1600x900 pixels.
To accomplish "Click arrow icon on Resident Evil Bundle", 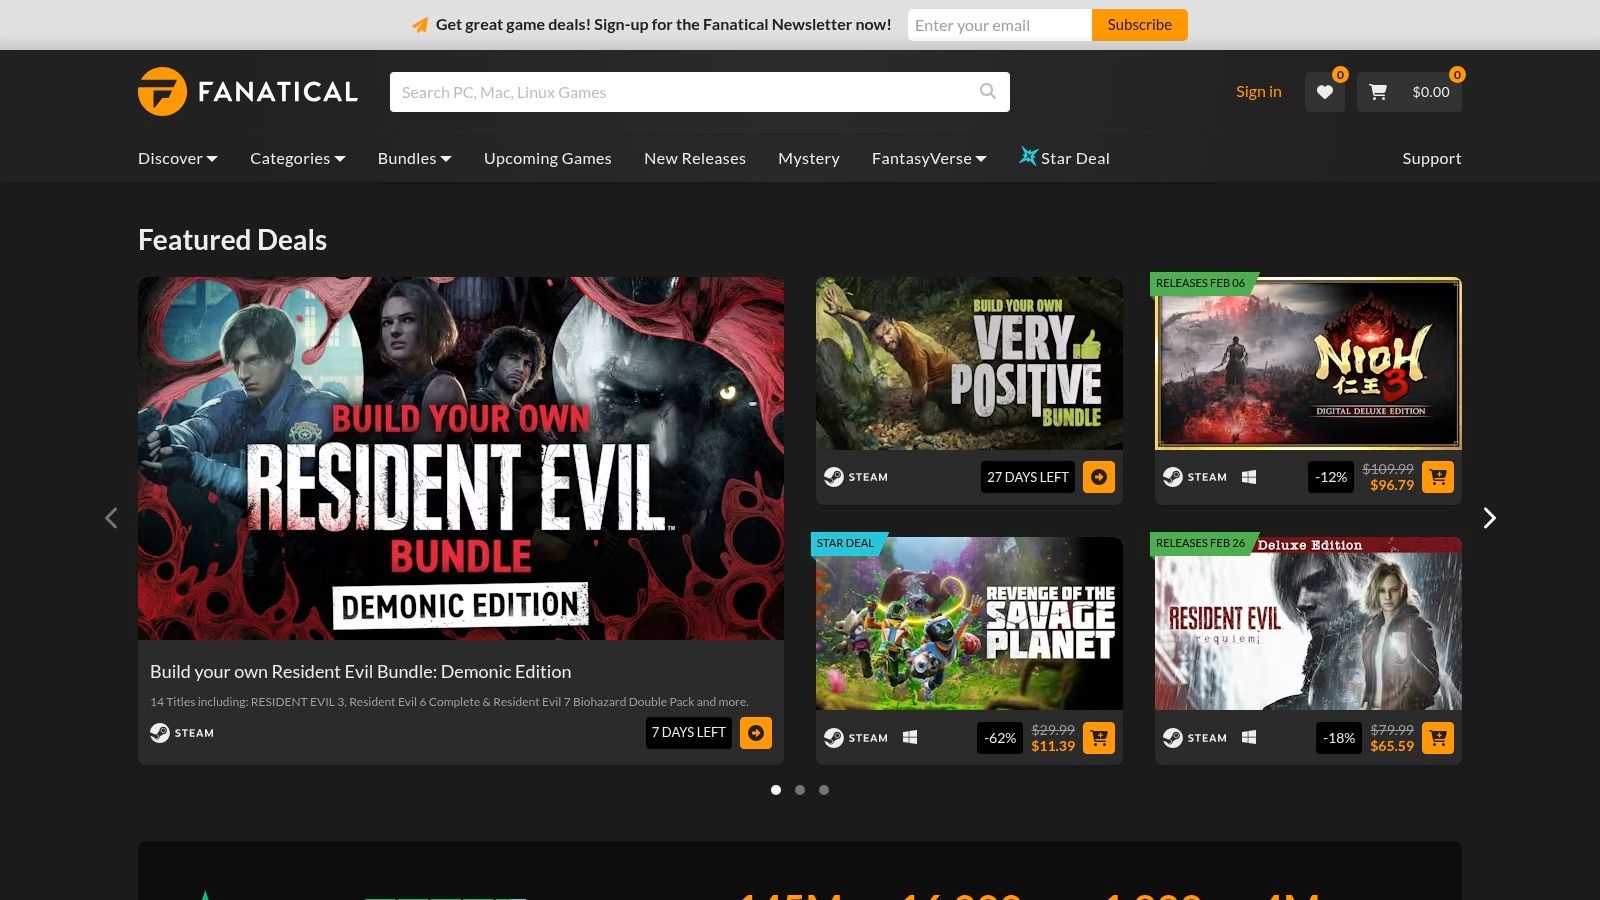I will (x=756, y=733).
